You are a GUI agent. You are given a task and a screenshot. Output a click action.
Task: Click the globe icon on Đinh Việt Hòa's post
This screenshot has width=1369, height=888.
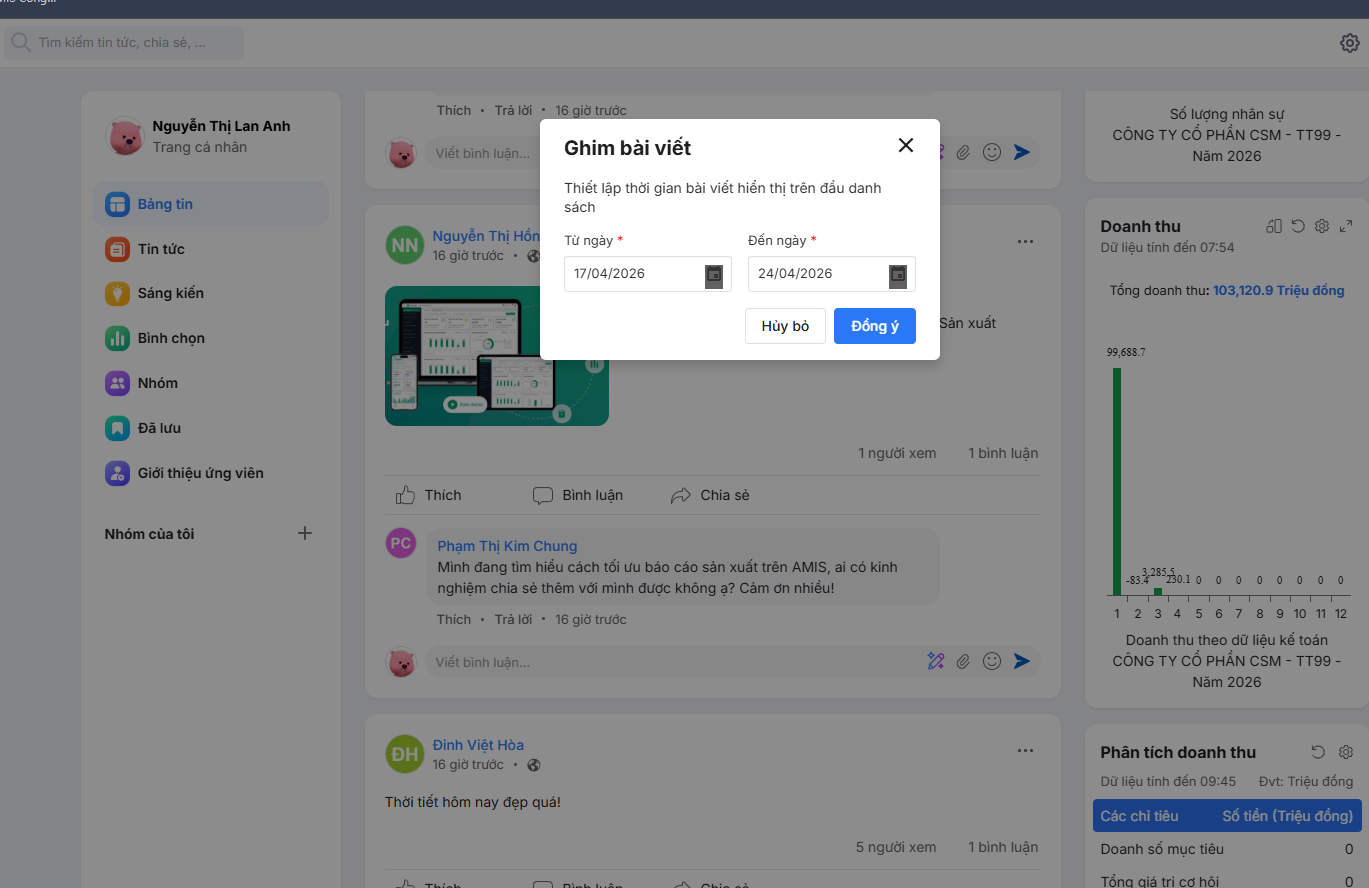point(534,765)
